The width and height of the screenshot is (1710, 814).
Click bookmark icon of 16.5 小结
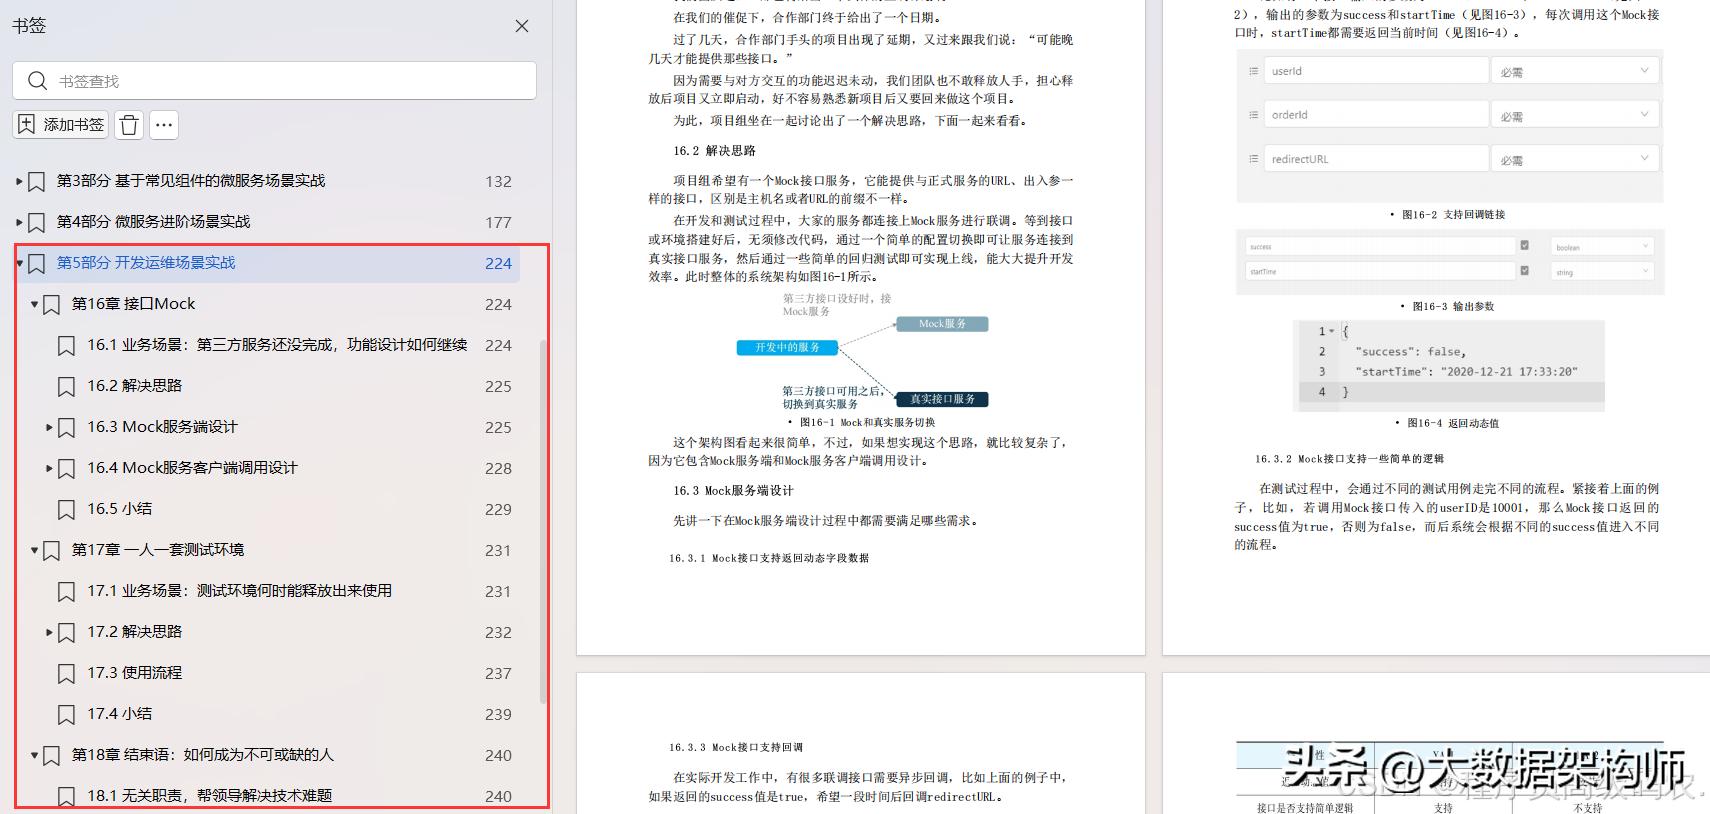click(66, 510)
